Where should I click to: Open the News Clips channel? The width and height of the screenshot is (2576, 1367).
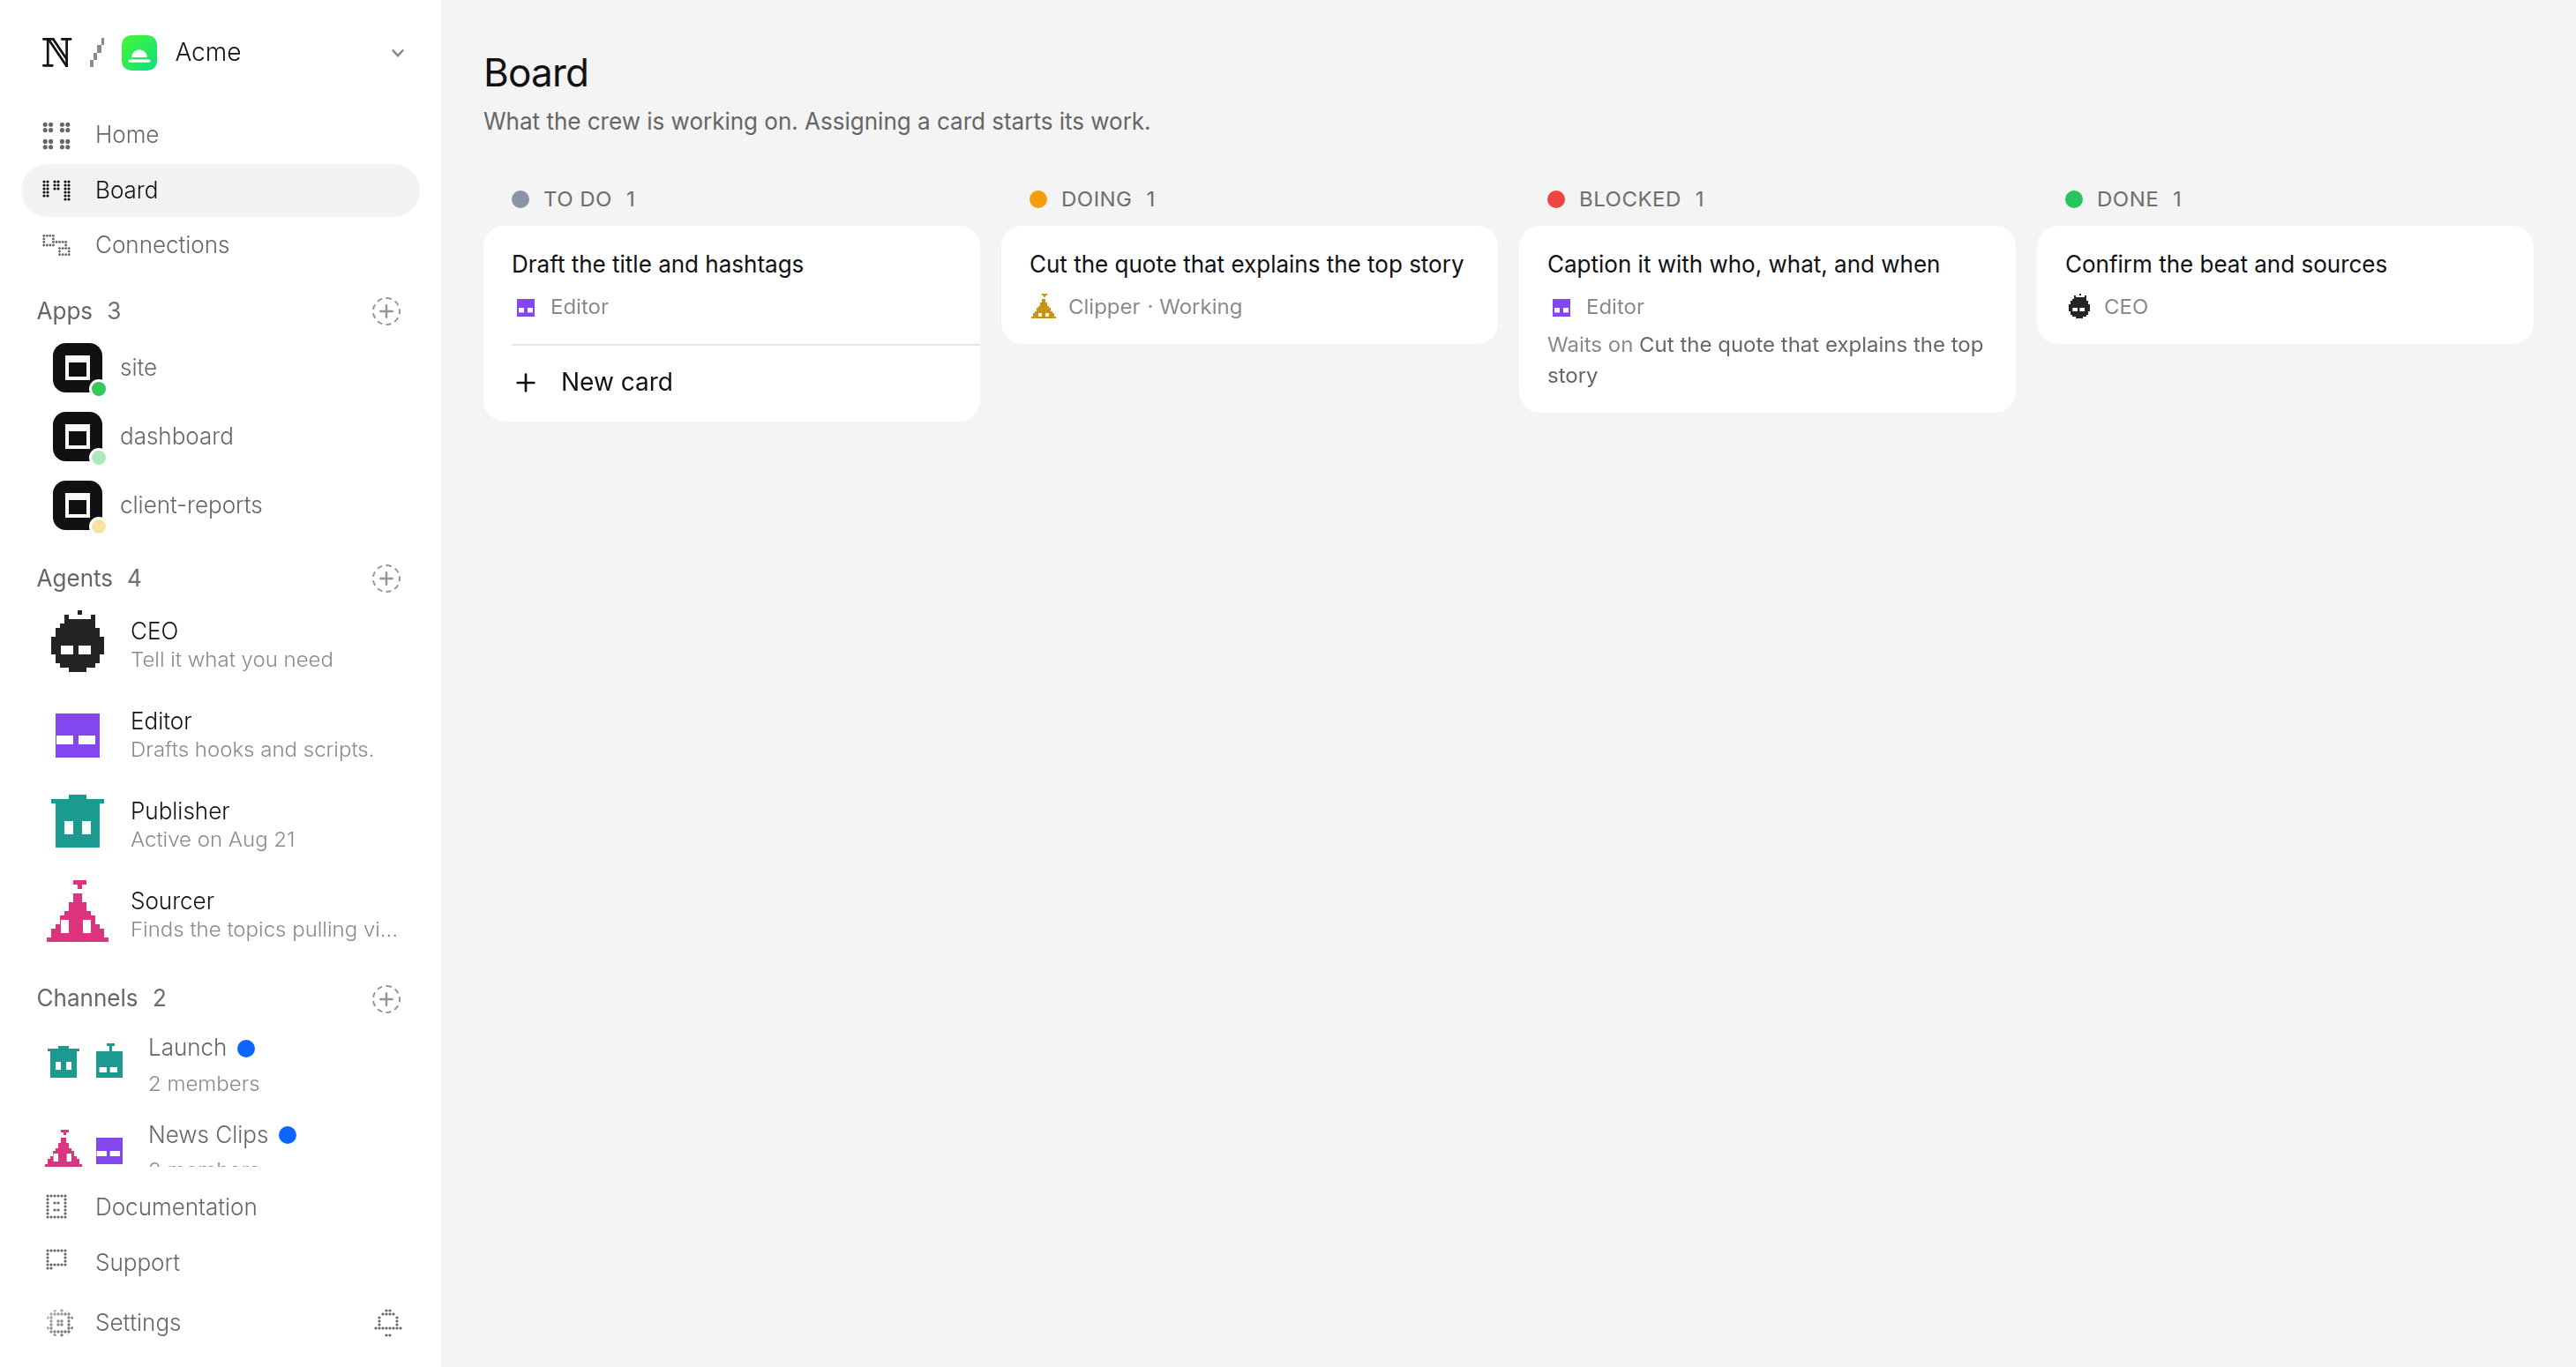(x=220, y=1143)
